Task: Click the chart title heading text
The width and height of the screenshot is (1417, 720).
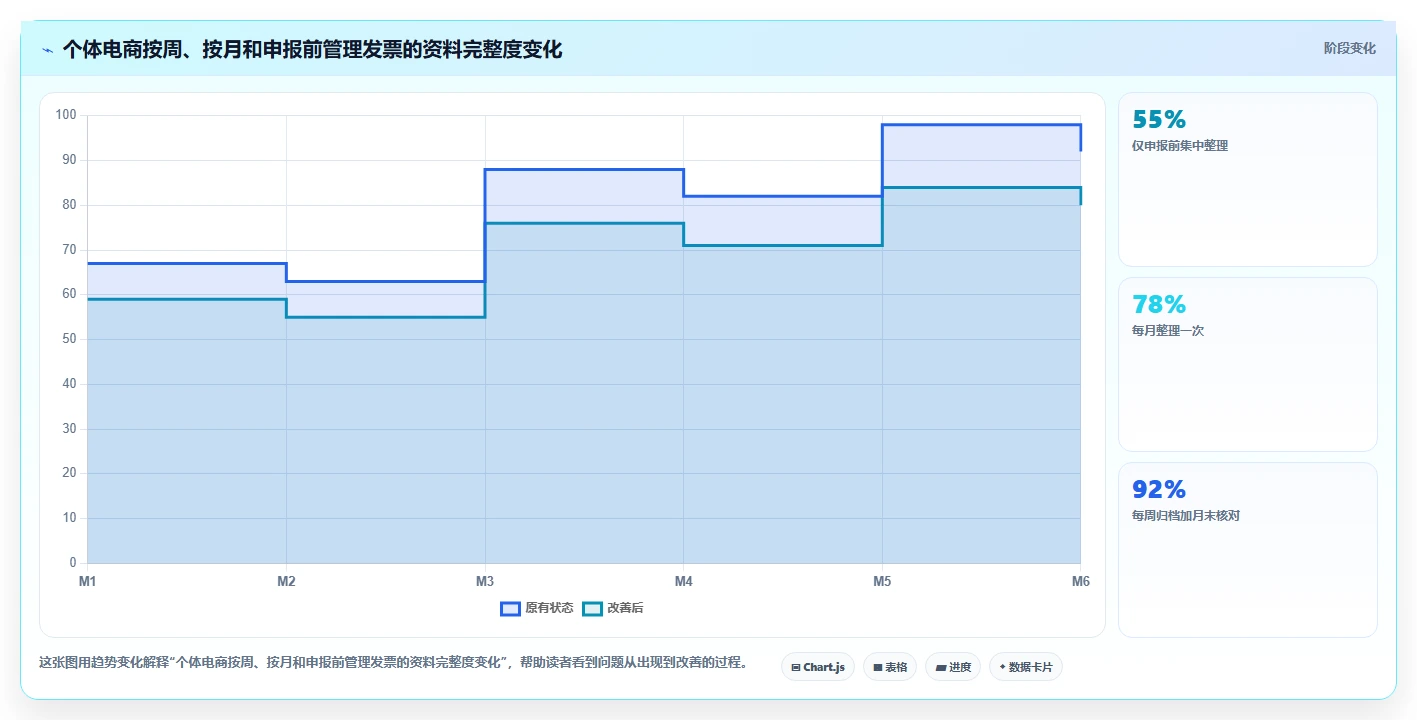Action: click(312, 50)
